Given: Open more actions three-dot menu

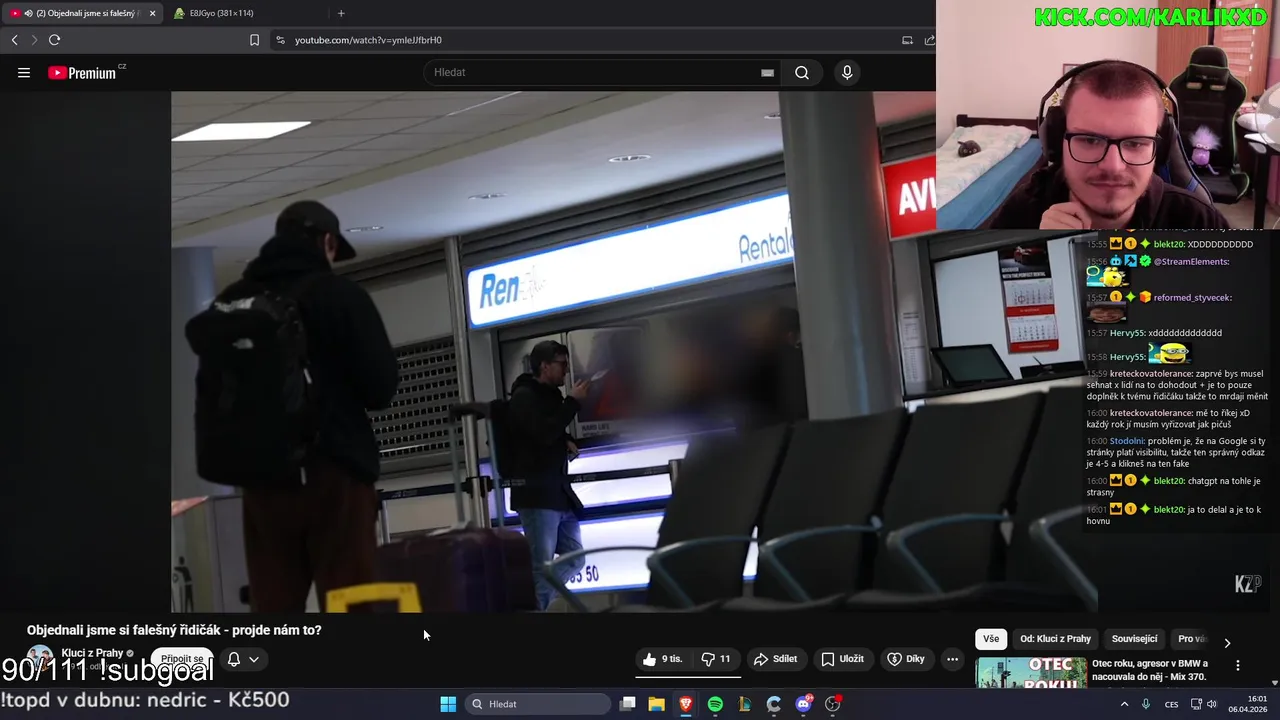Looking at the screenshot, I should tap(952, 659).
